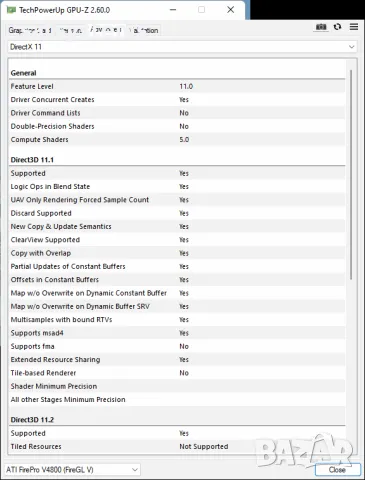Select Offsets in Constant Buffers row
This screenshot has height=480, width=365.
point(177,280)
